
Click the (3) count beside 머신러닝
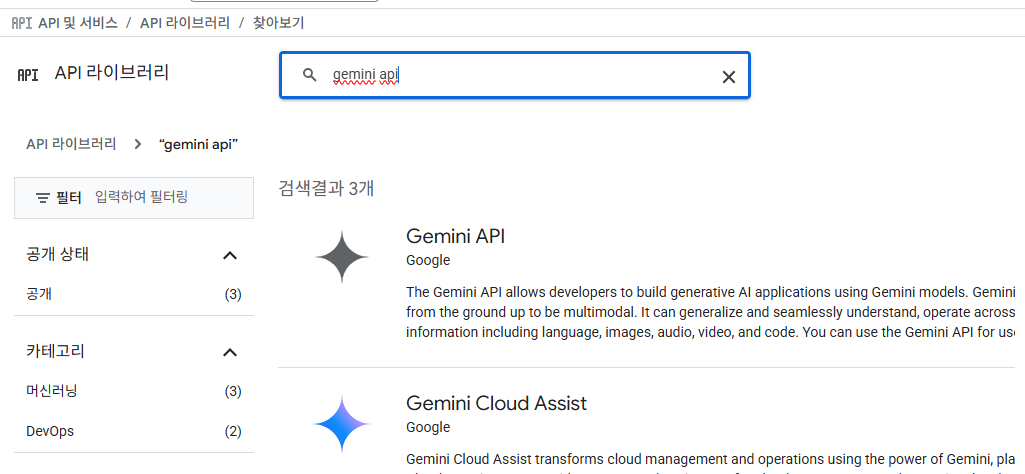point(233,392)
